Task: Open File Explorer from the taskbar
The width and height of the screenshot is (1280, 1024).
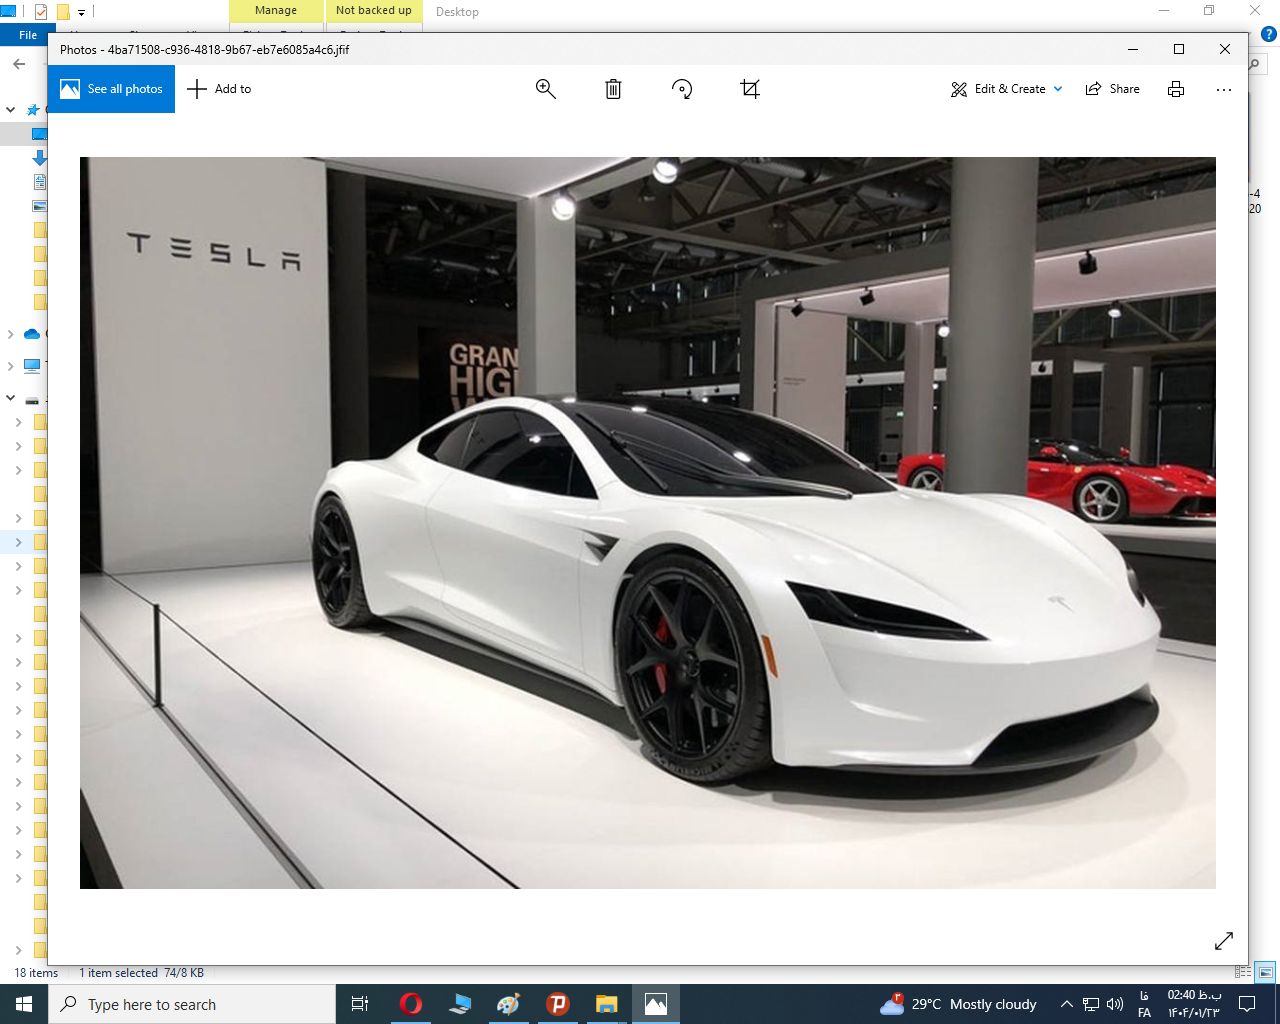Action: pos(606,1004)
